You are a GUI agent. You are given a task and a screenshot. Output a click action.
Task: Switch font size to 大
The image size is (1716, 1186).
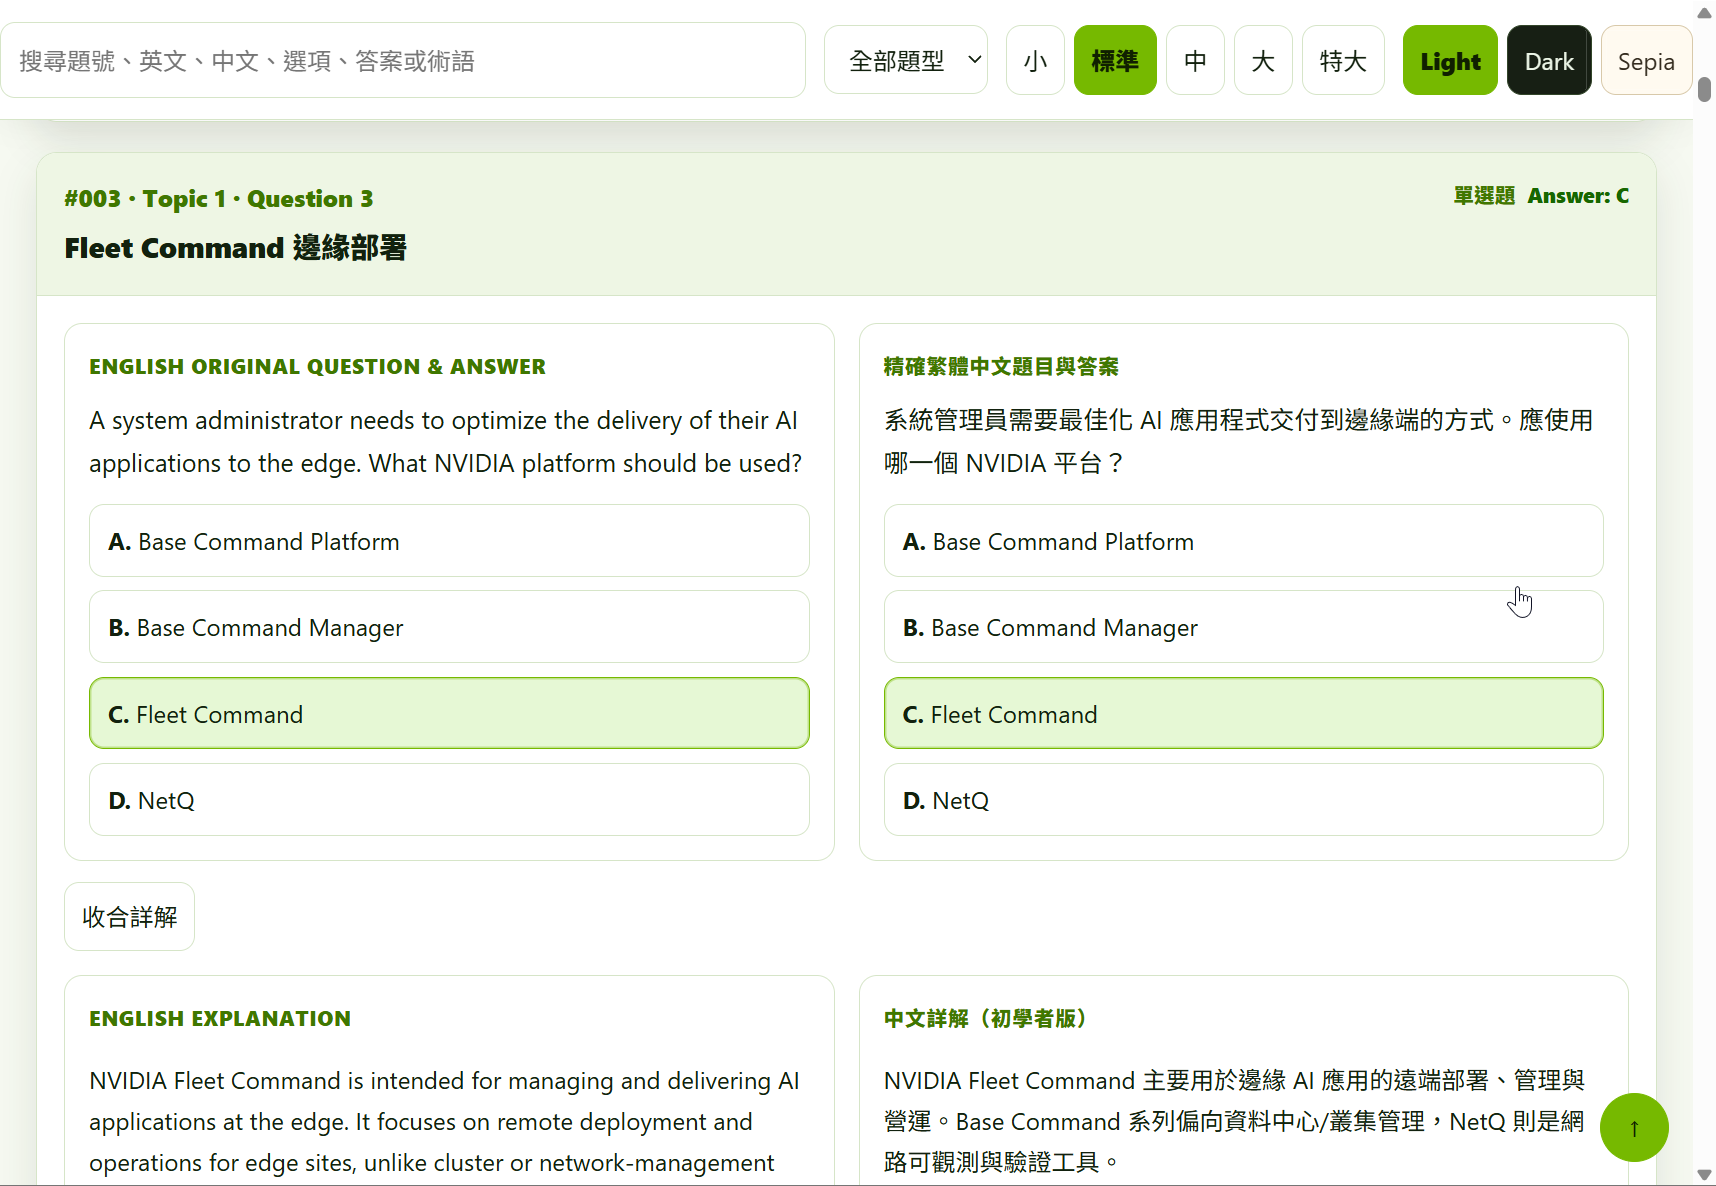click(x=1263, y=61)
